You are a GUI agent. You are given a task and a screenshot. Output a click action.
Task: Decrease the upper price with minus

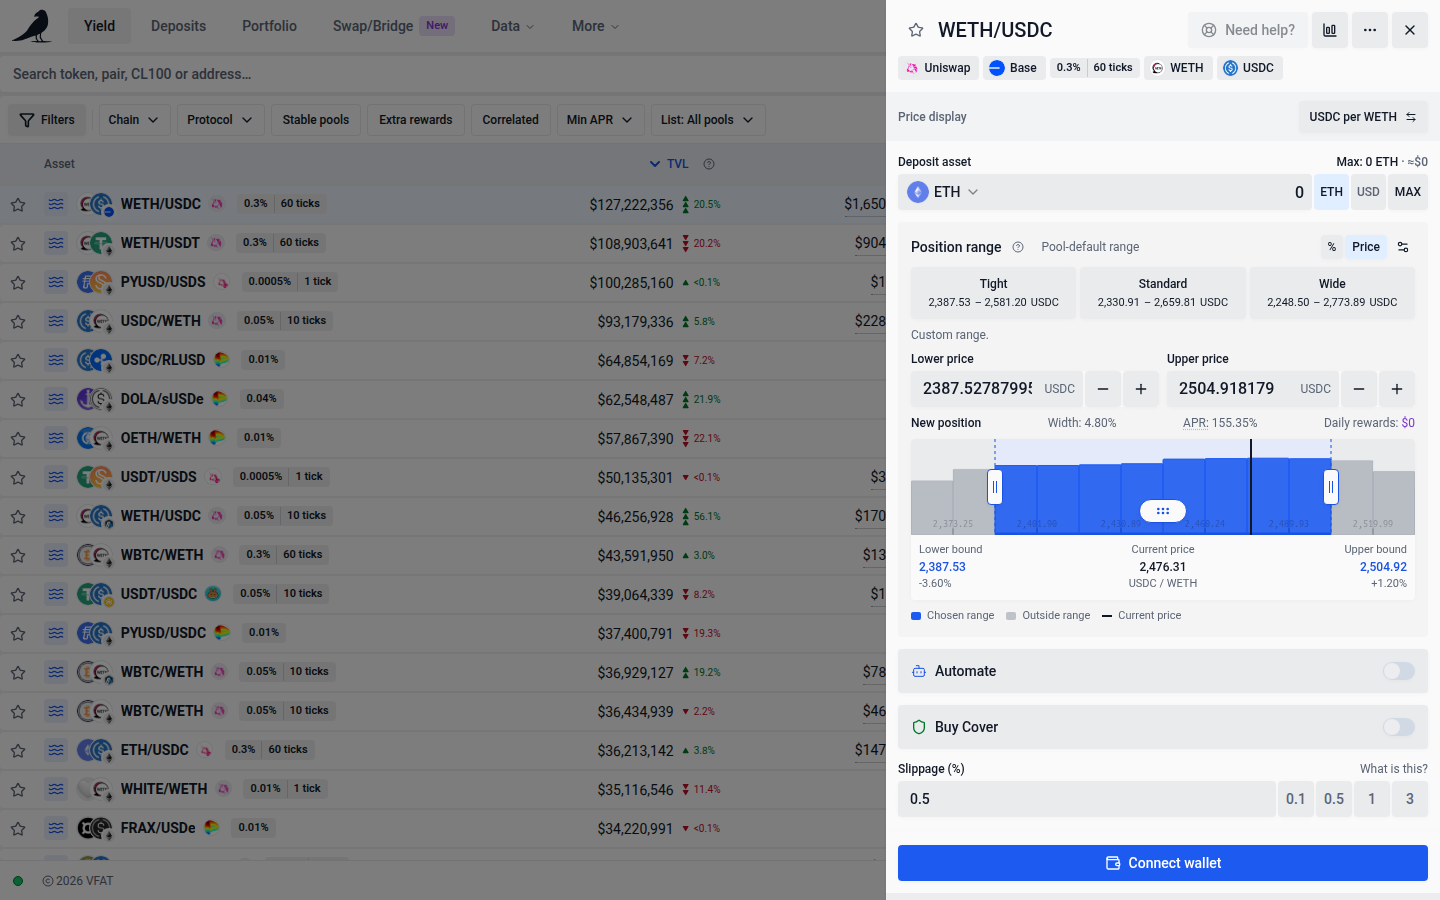pyautogui.click(x=1359, y=389)
